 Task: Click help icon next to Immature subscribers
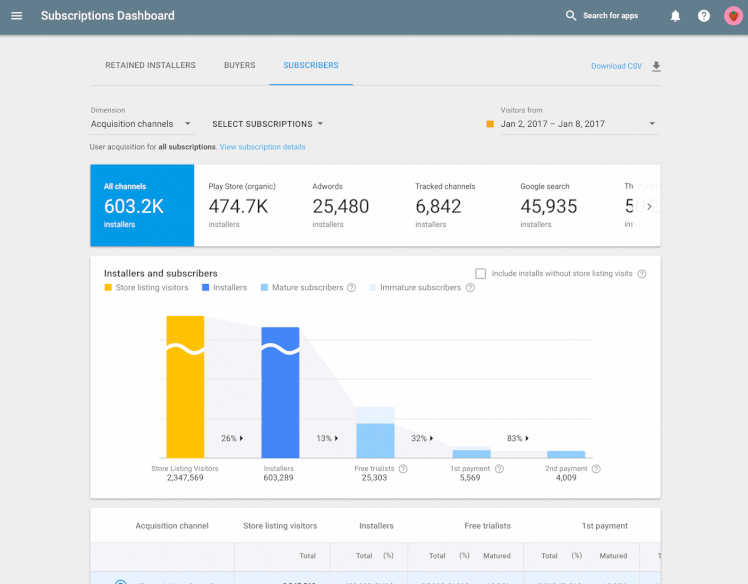pyautogui.click(x=470, y=288)
